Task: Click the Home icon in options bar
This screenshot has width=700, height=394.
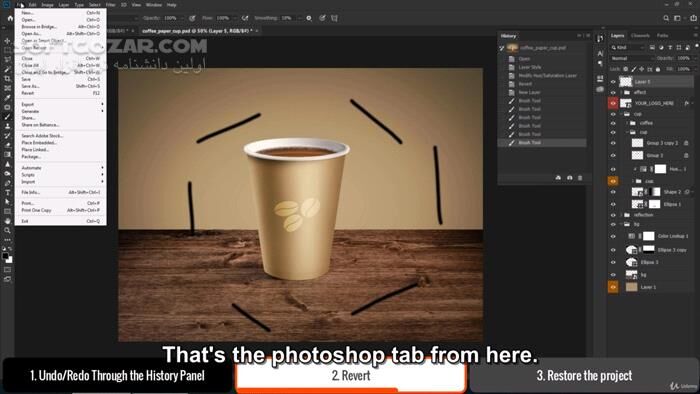Action: [10, 18]
